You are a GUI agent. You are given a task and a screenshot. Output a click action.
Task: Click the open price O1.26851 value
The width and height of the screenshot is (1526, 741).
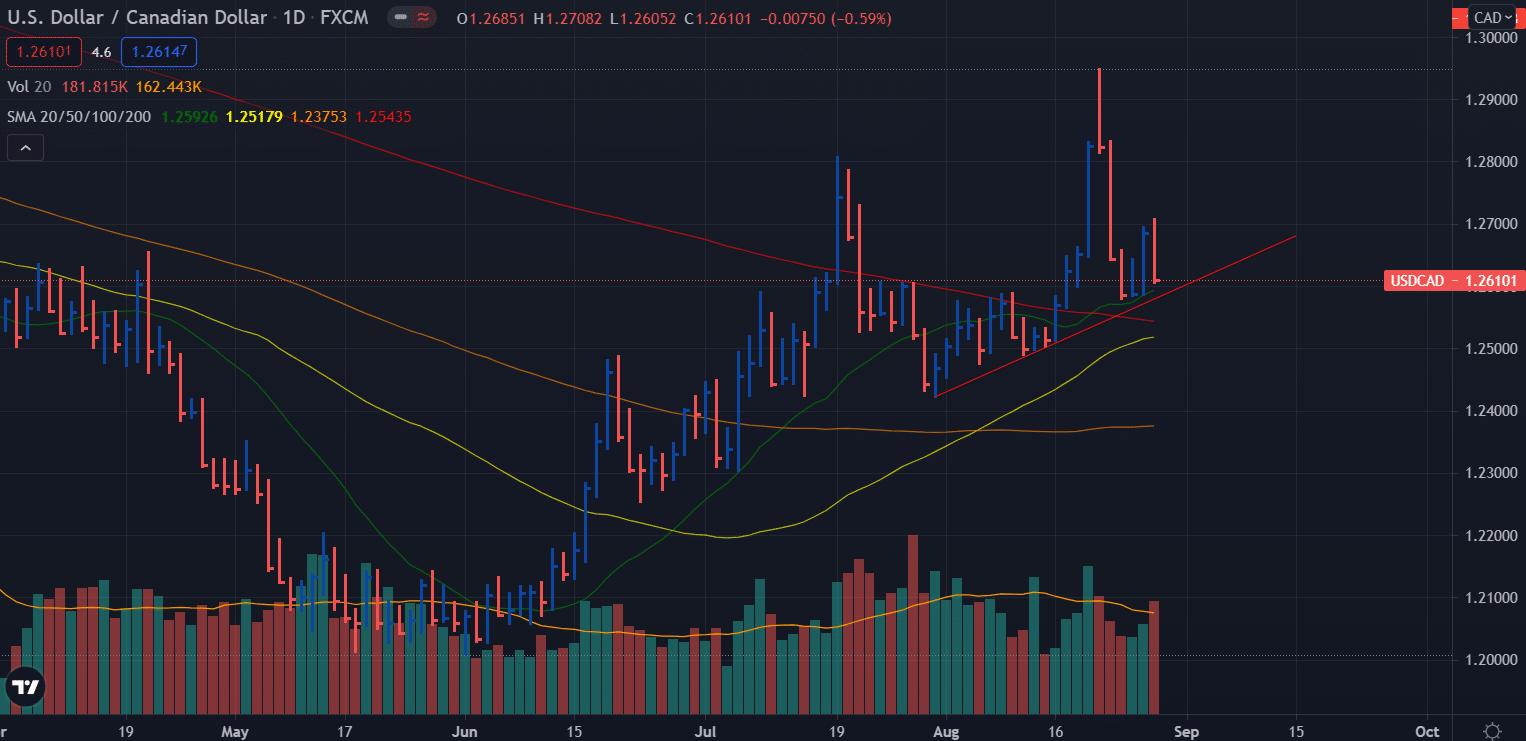490,19
